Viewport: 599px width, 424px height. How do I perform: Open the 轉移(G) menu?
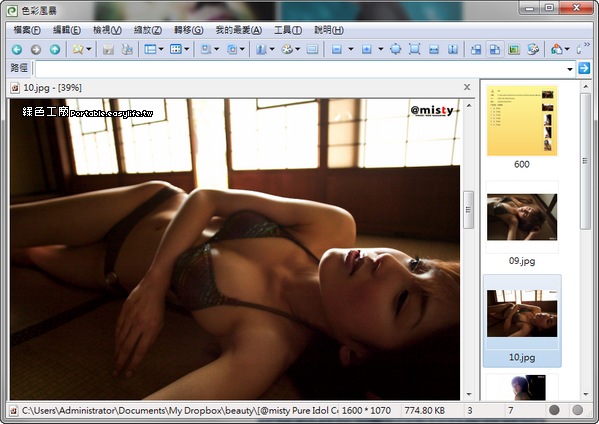[188, 30]
